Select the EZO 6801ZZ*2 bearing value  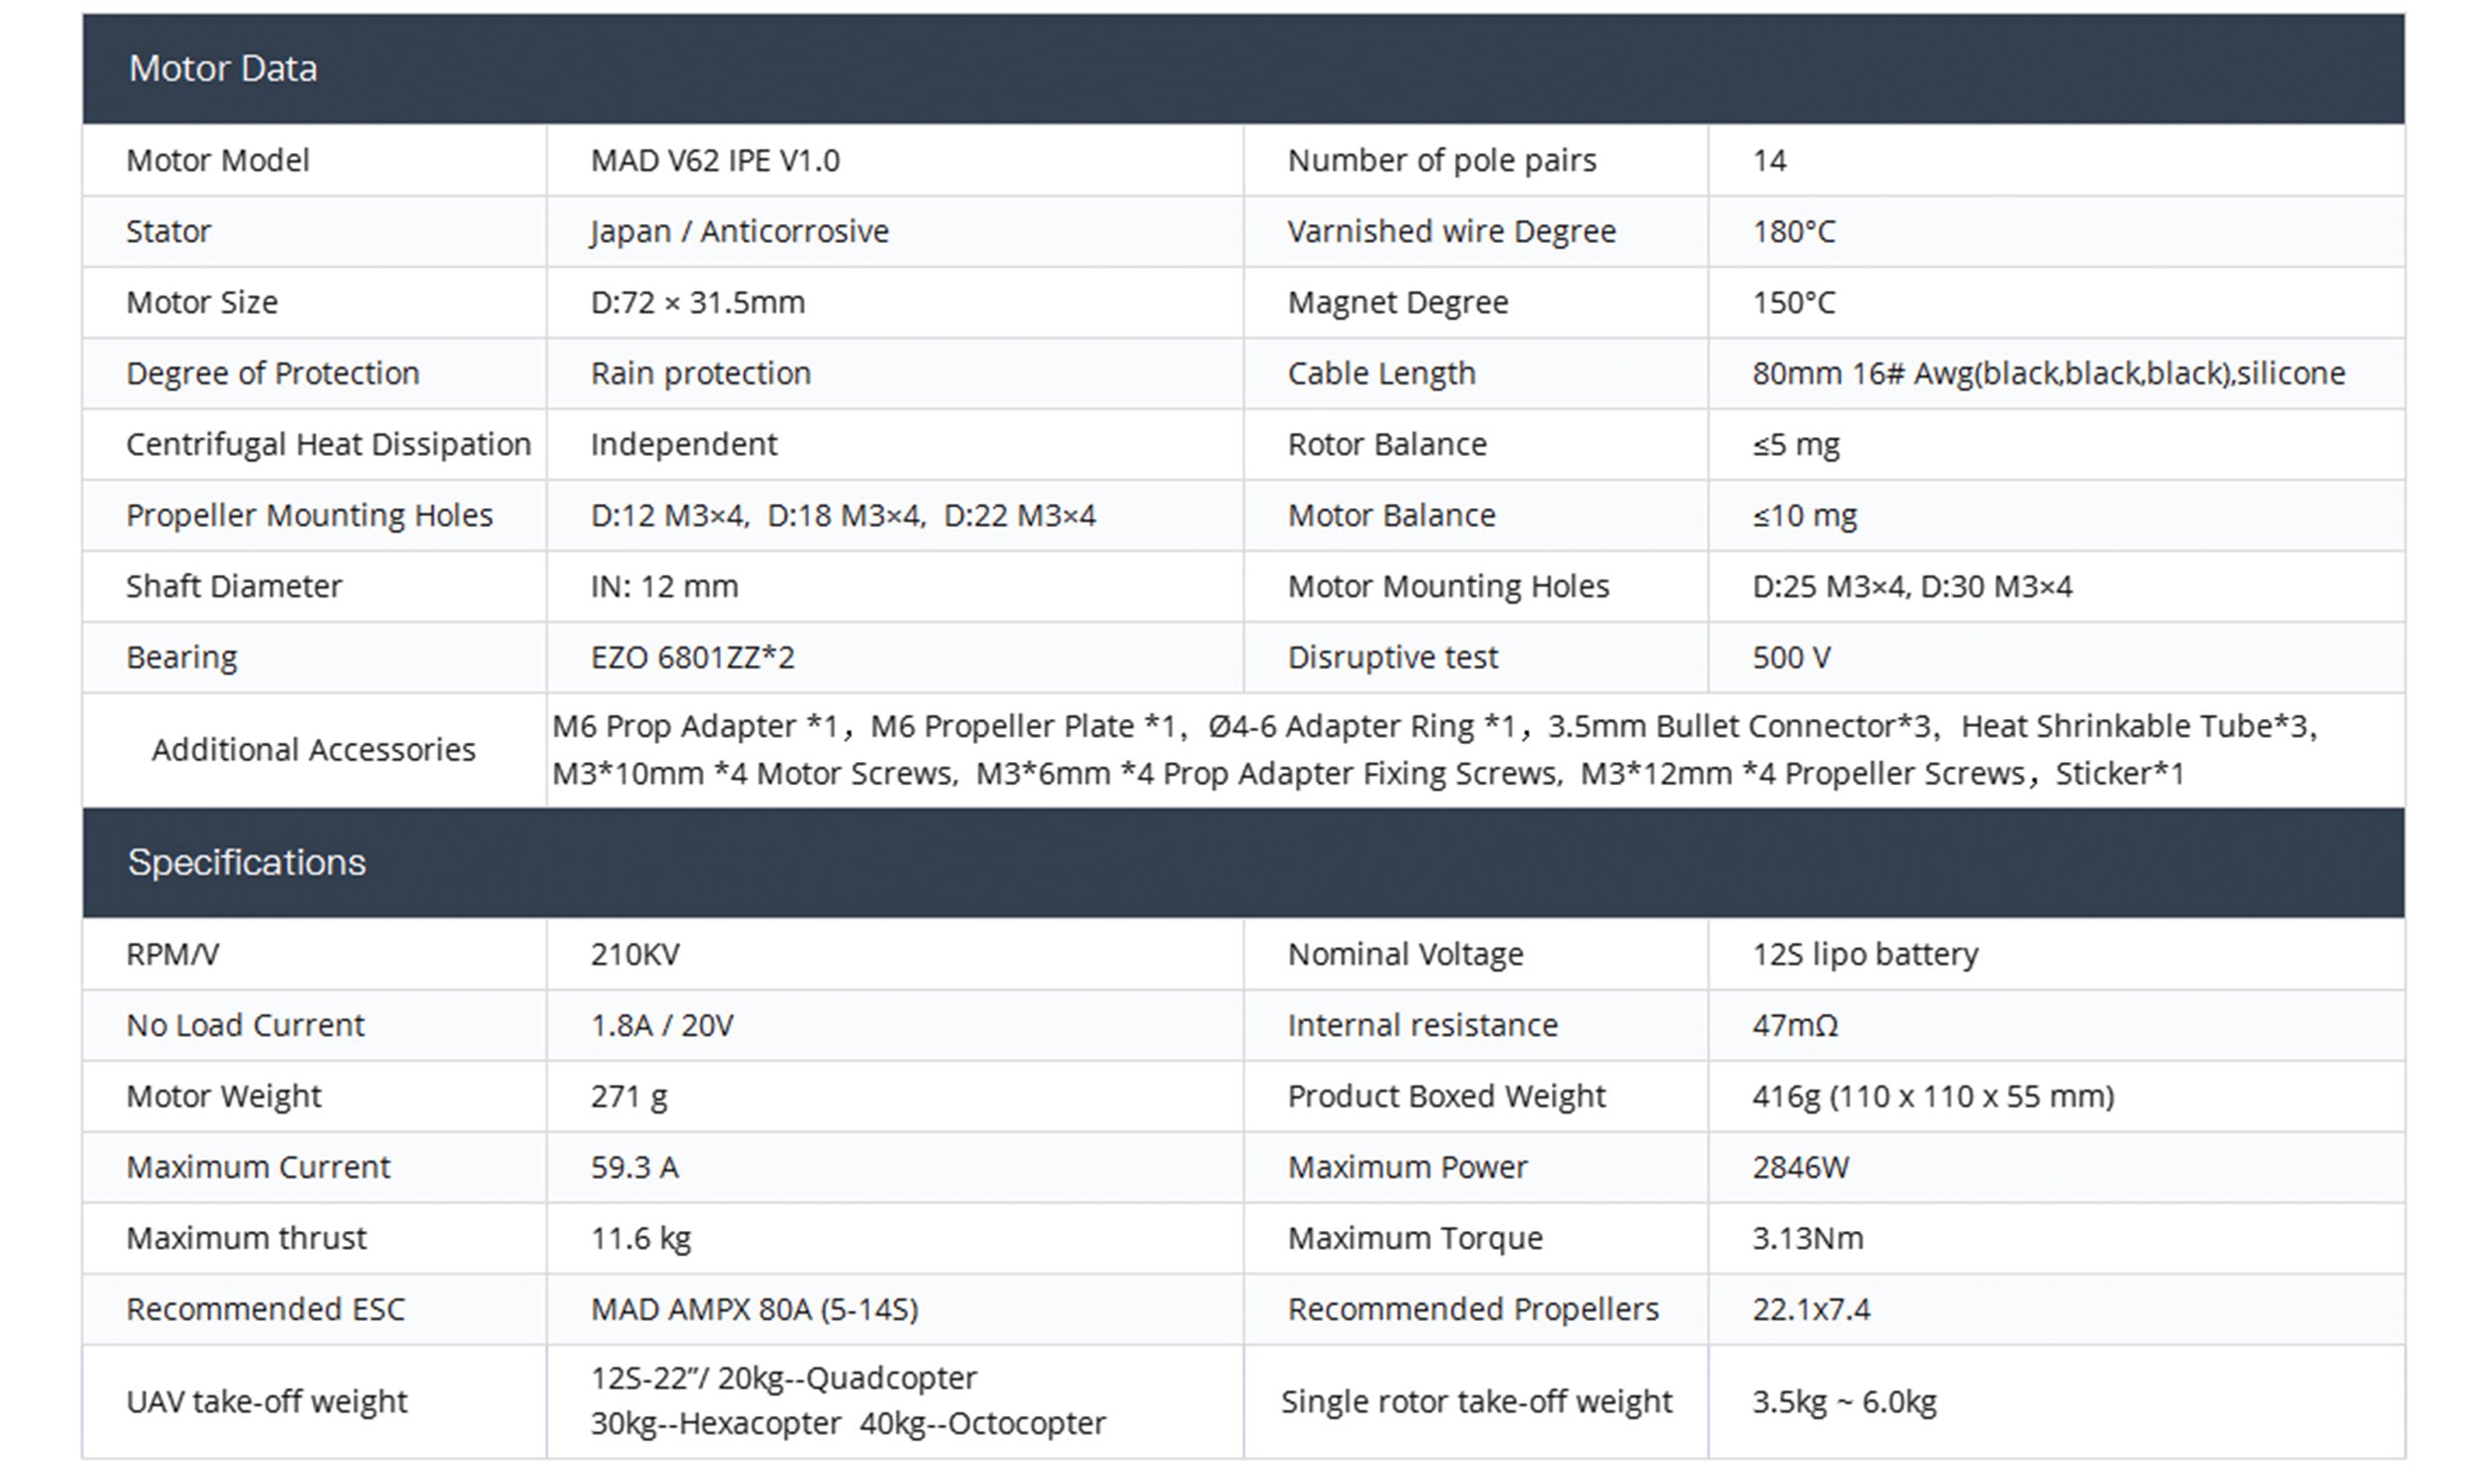pos(692,658)
